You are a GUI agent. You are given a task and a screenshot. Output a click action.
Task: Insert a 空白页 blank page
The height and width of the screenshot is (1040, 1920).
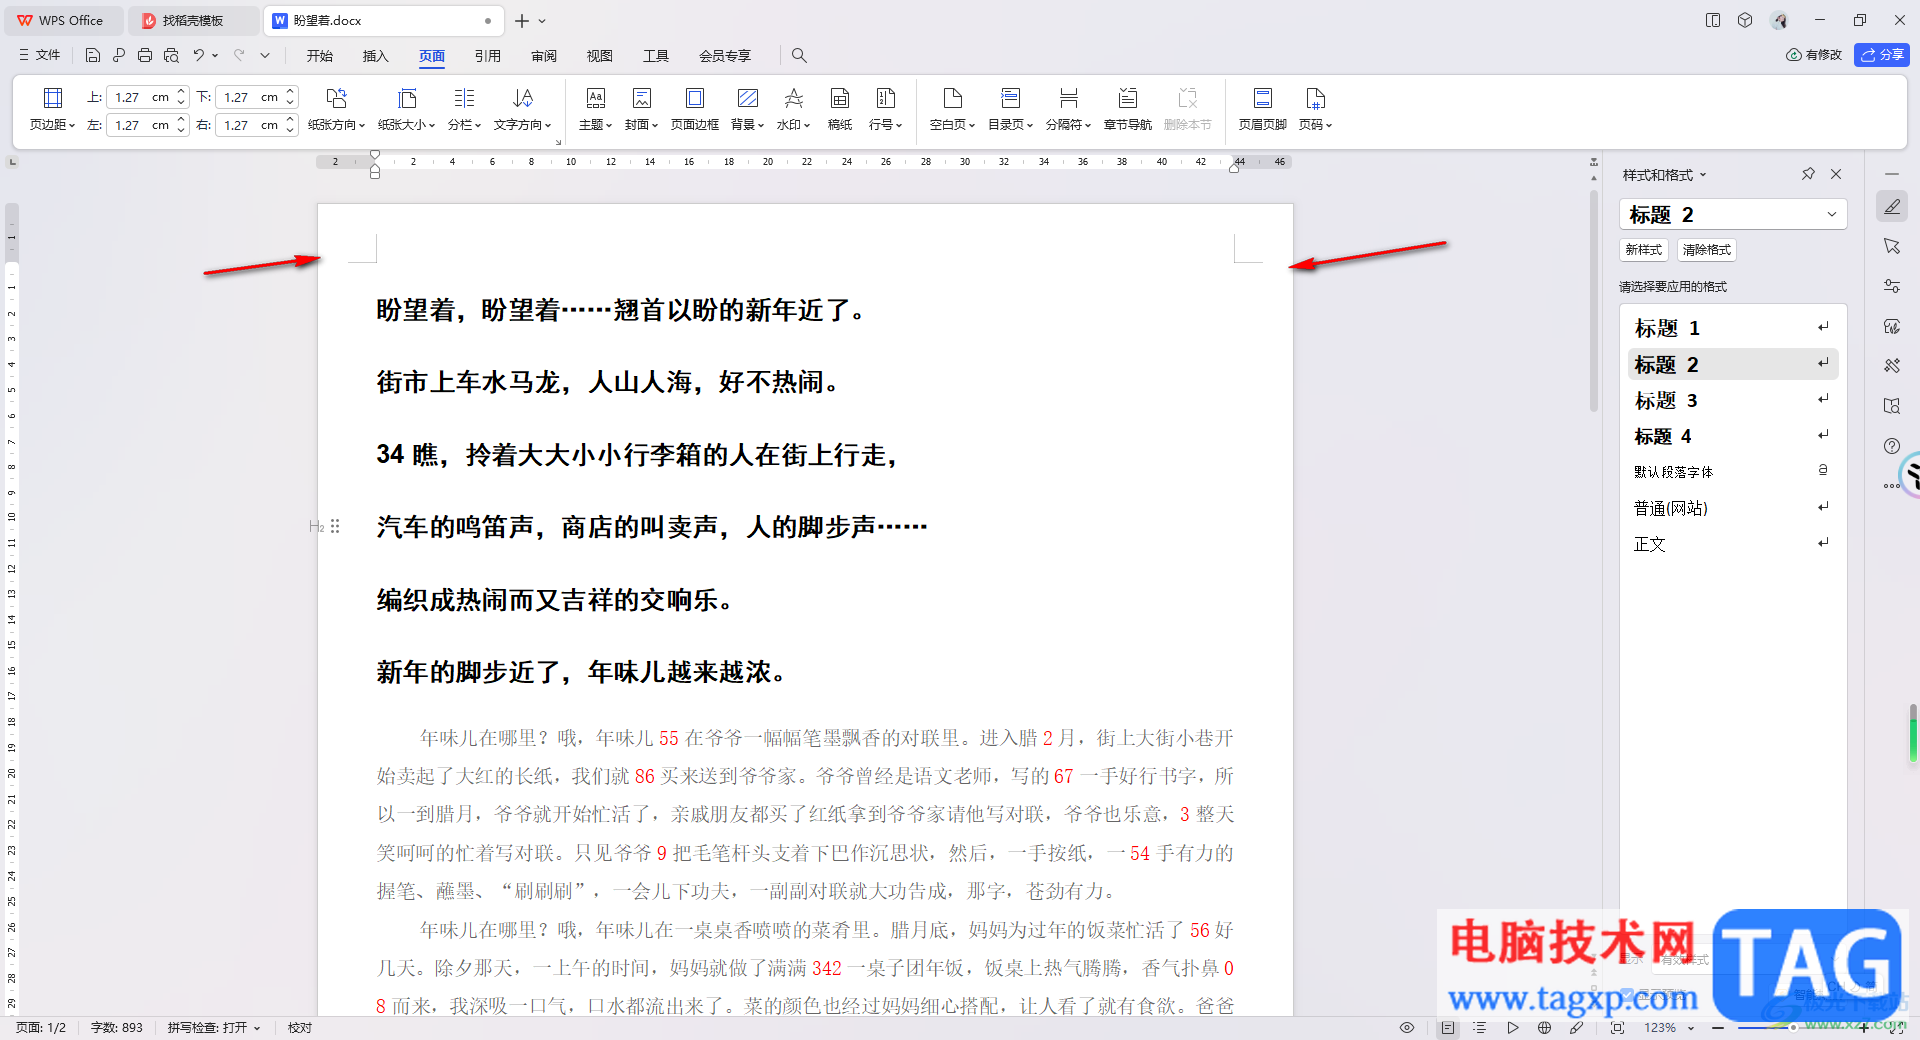pos(952,109)
